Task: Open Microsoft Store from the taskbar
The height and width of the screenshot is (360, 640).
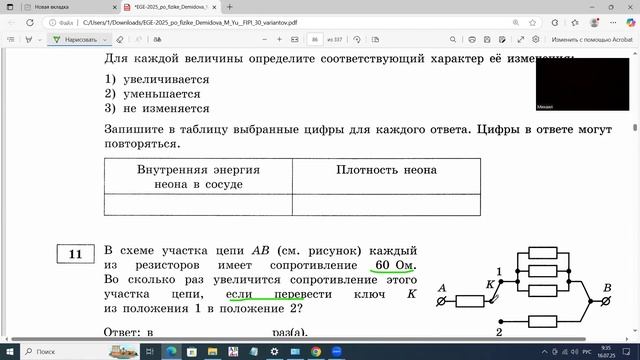Action: click(x=192, y=351)
